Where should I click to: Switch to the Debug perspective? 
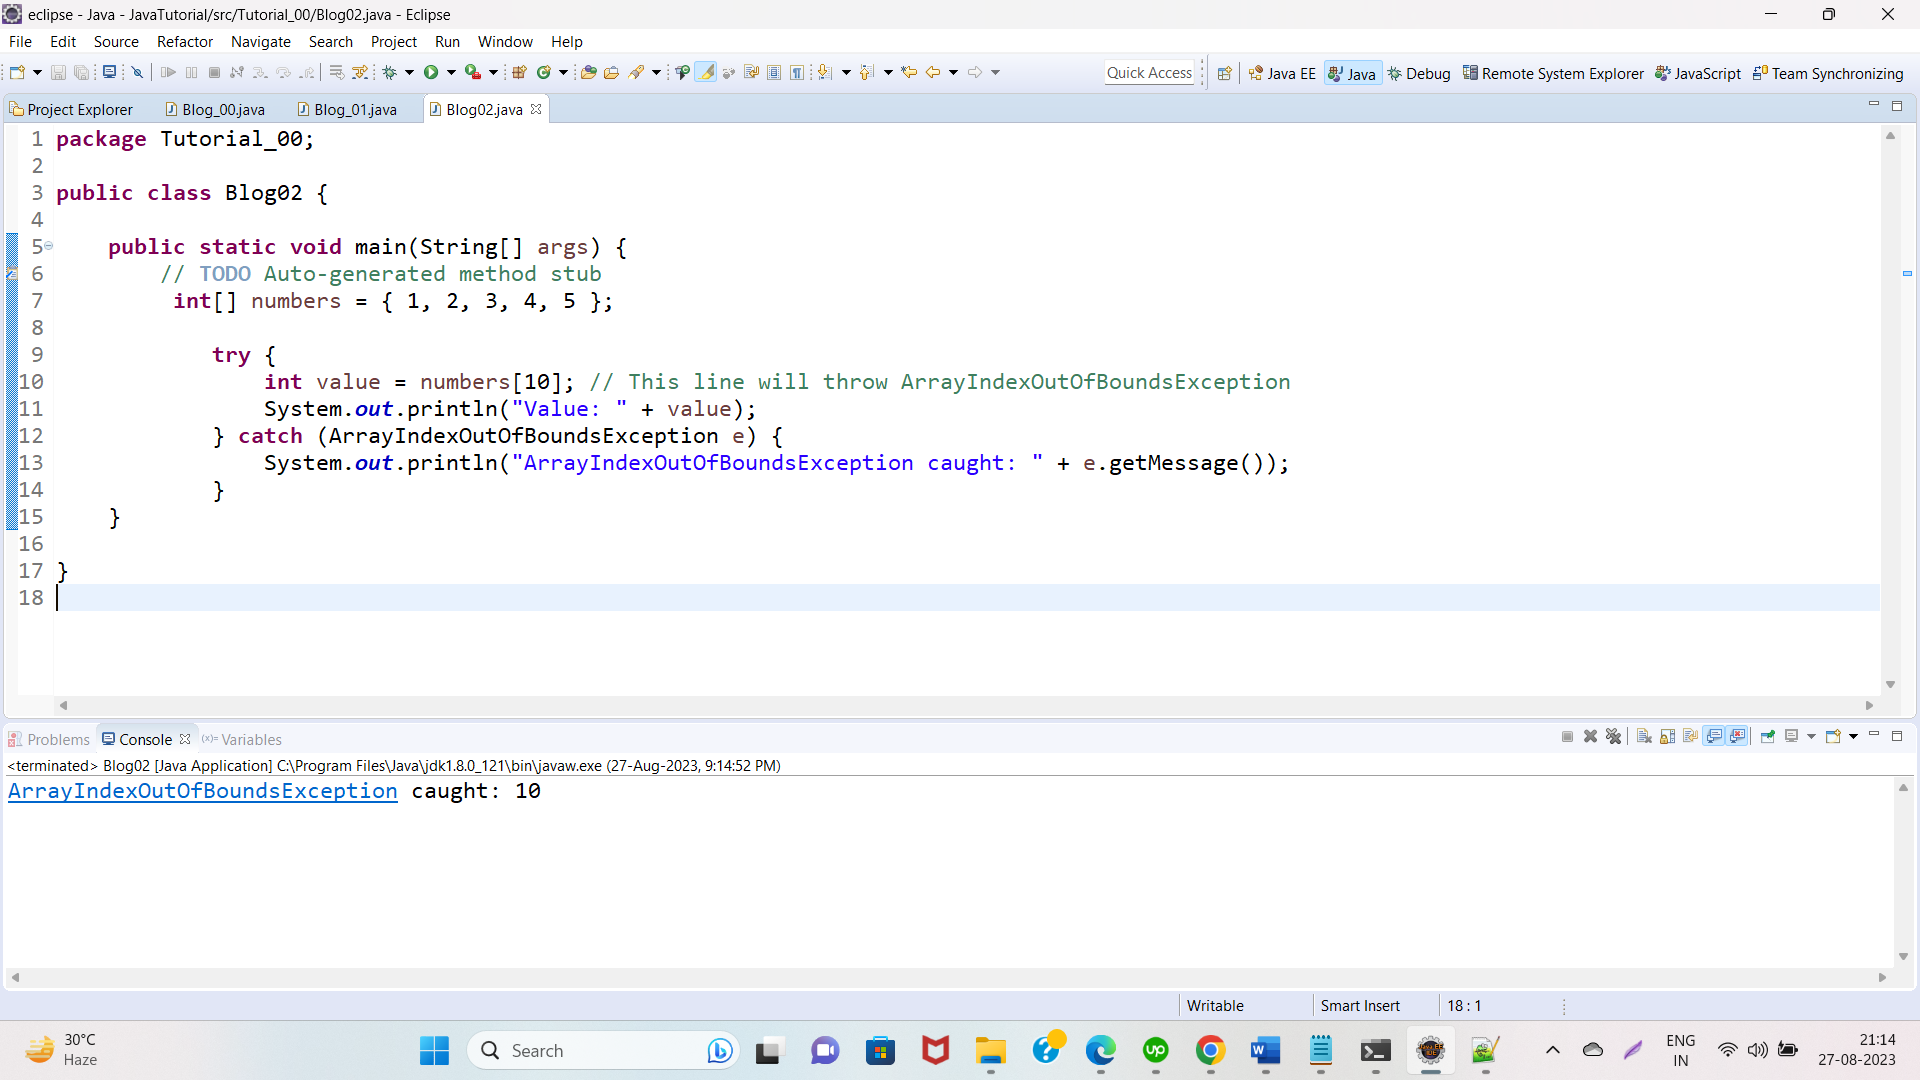pyautogui.click(x=1419, y=73)
